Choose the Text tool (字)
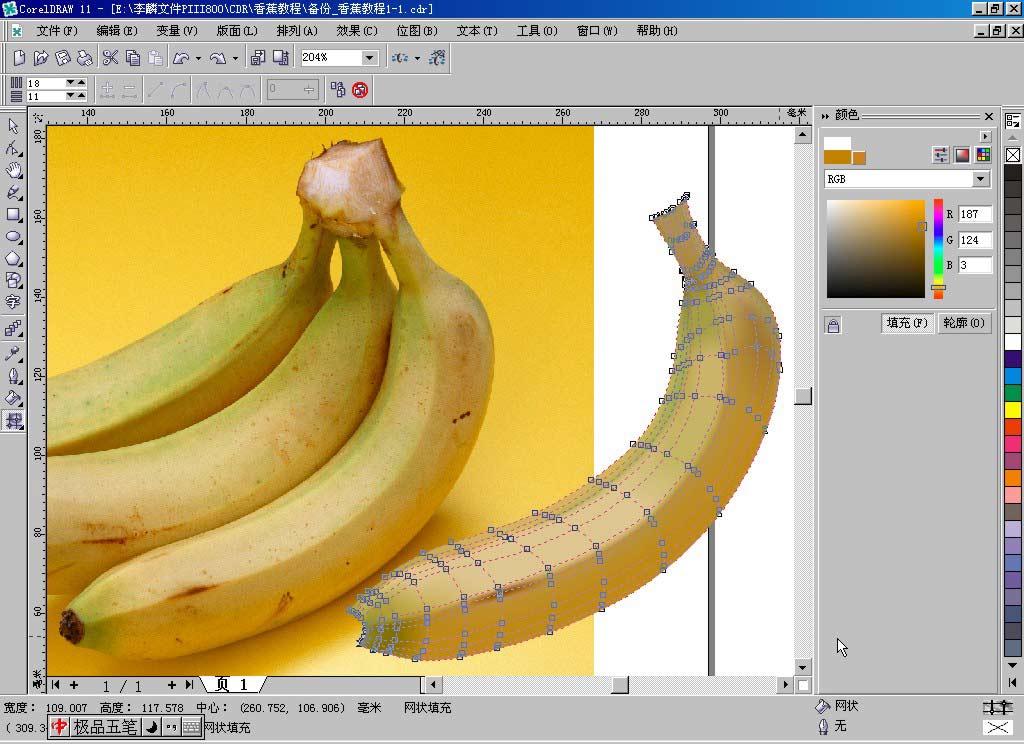Screen dimensions: 1024x744 (x=14, y=302)
